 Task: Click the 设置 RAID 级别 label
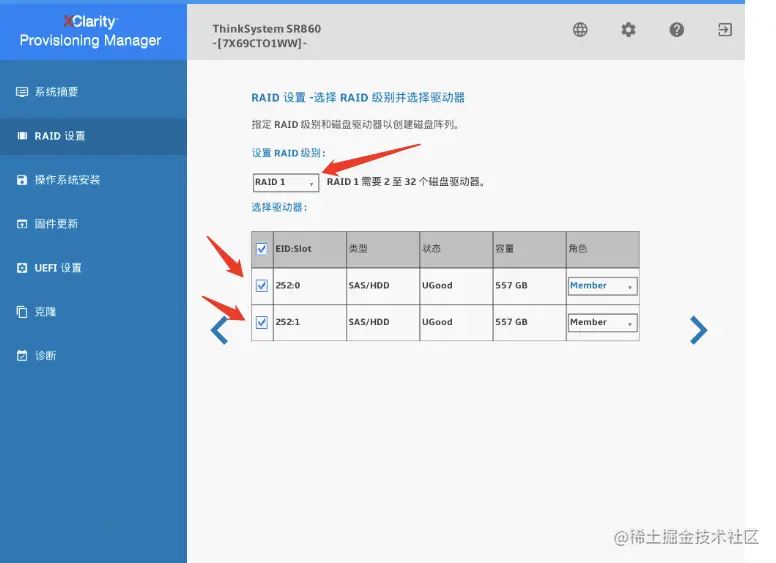point(289,153)
